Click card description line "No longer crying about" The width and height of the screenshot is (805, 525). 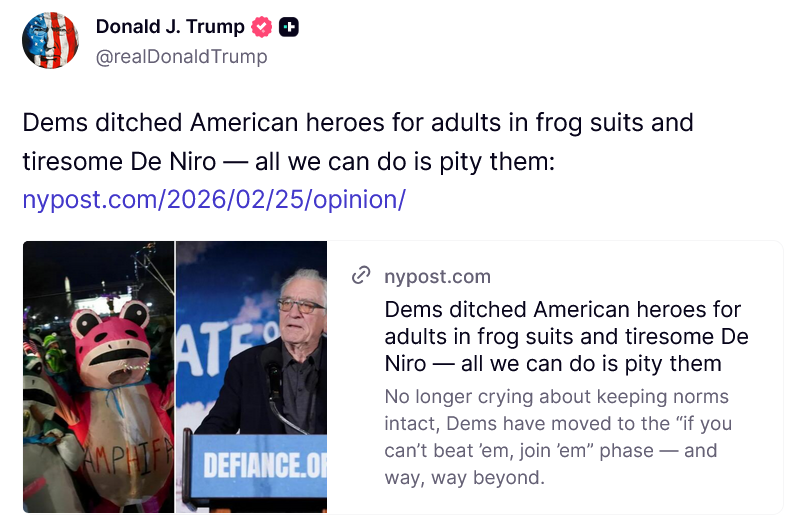(556, 396)
